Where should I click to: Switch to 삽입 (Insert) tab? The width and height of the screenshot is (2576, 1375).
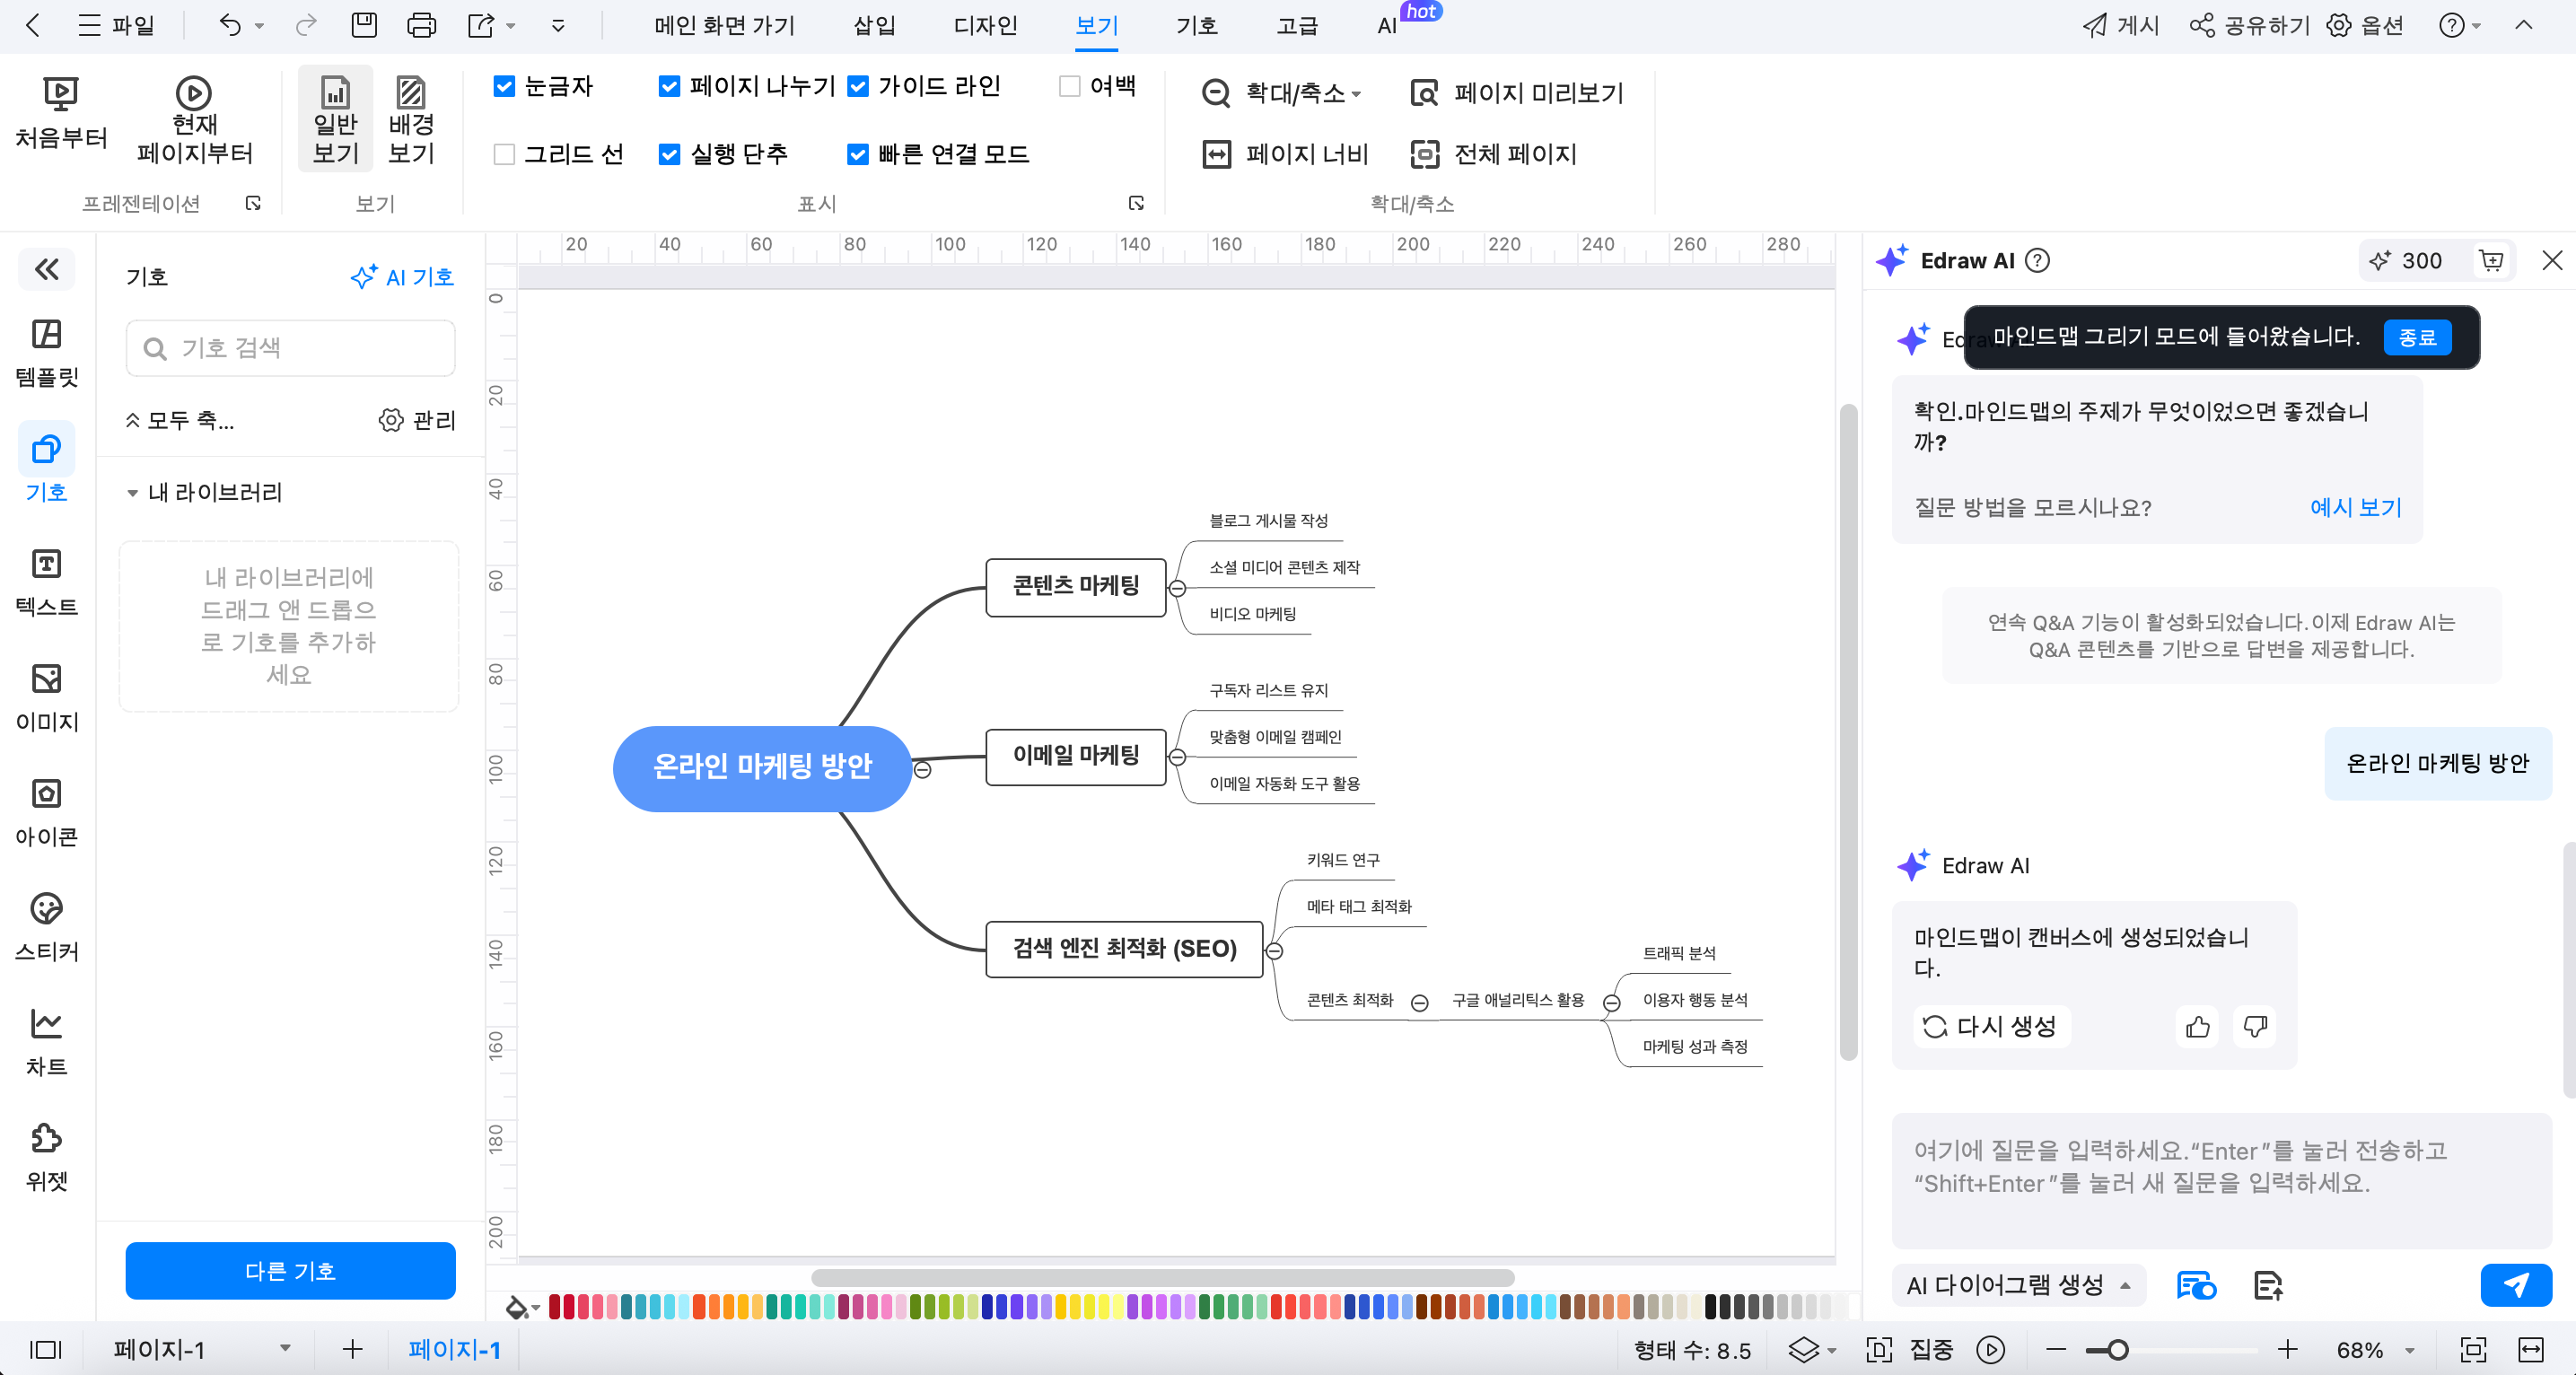pyautogui.click(x=873, y=25)
